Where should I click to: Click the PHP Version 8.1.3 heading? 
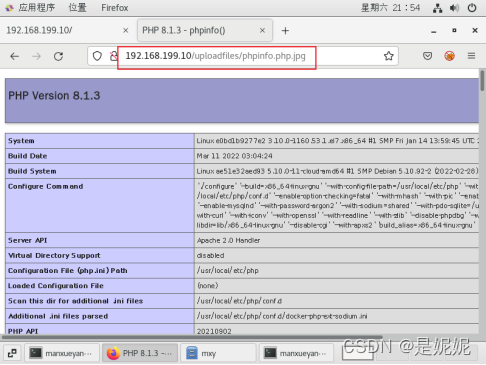[54, 96]
